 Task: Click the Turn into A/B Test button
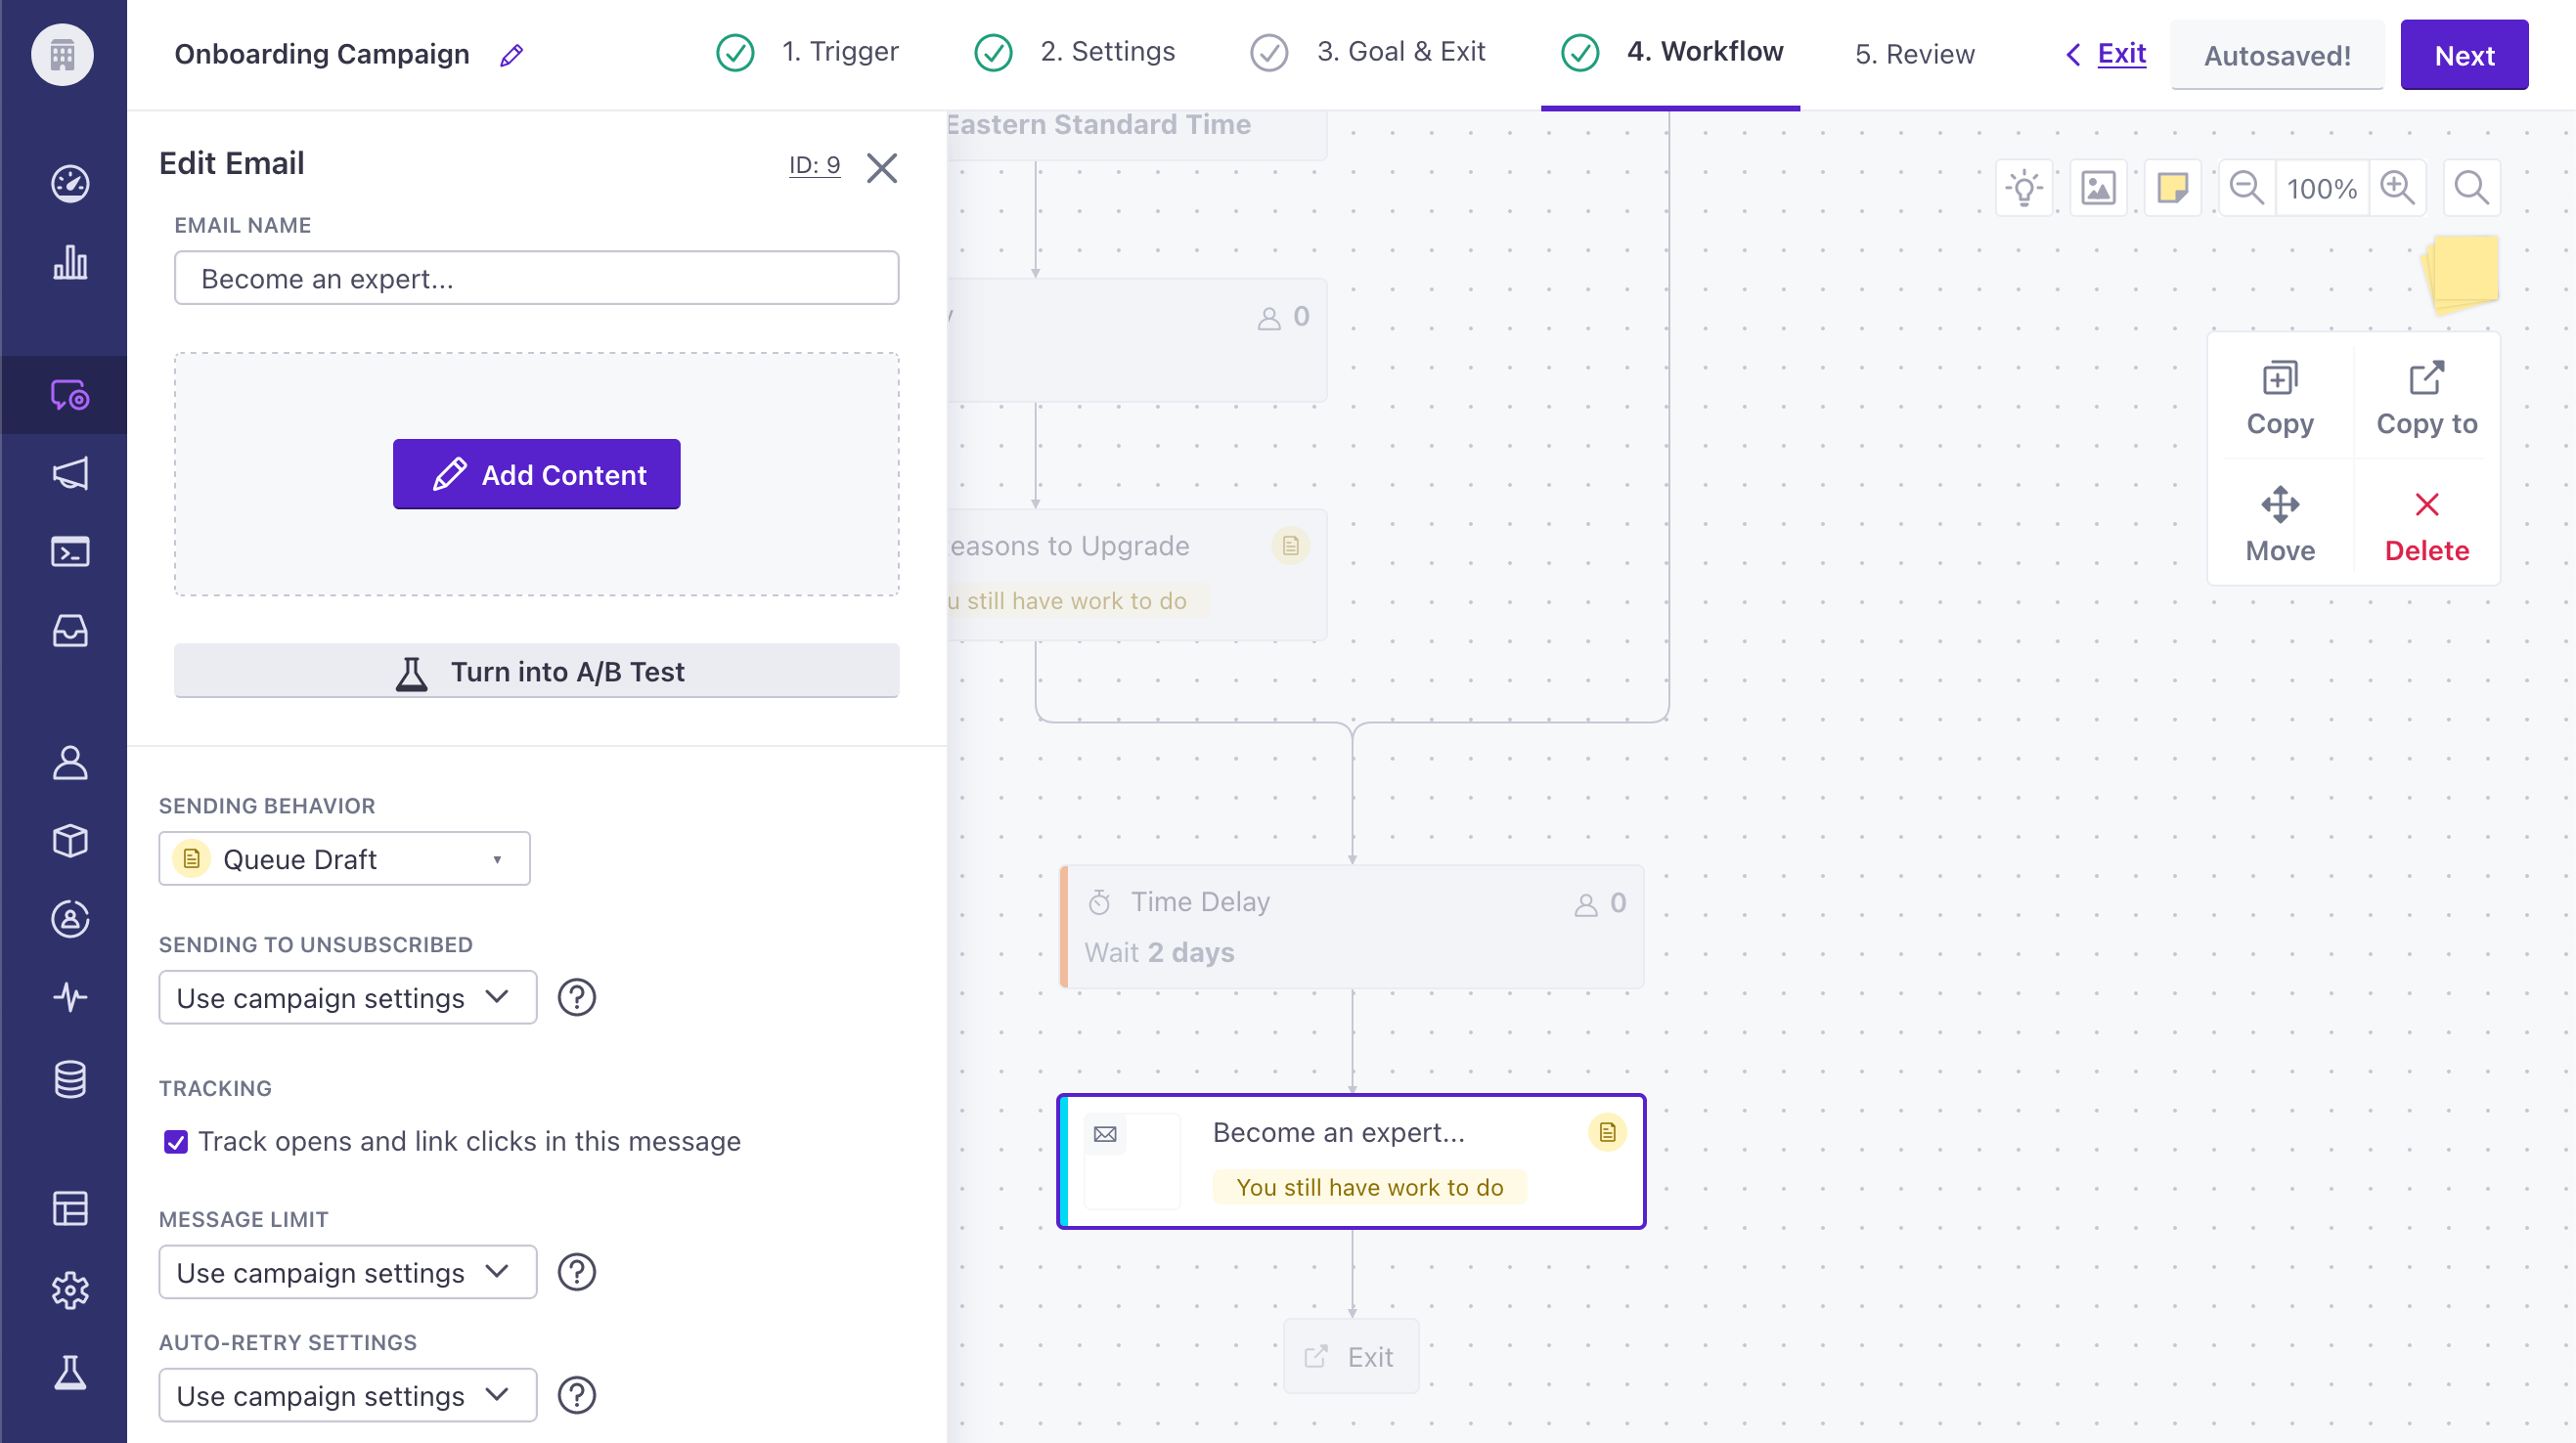point(536,671)
